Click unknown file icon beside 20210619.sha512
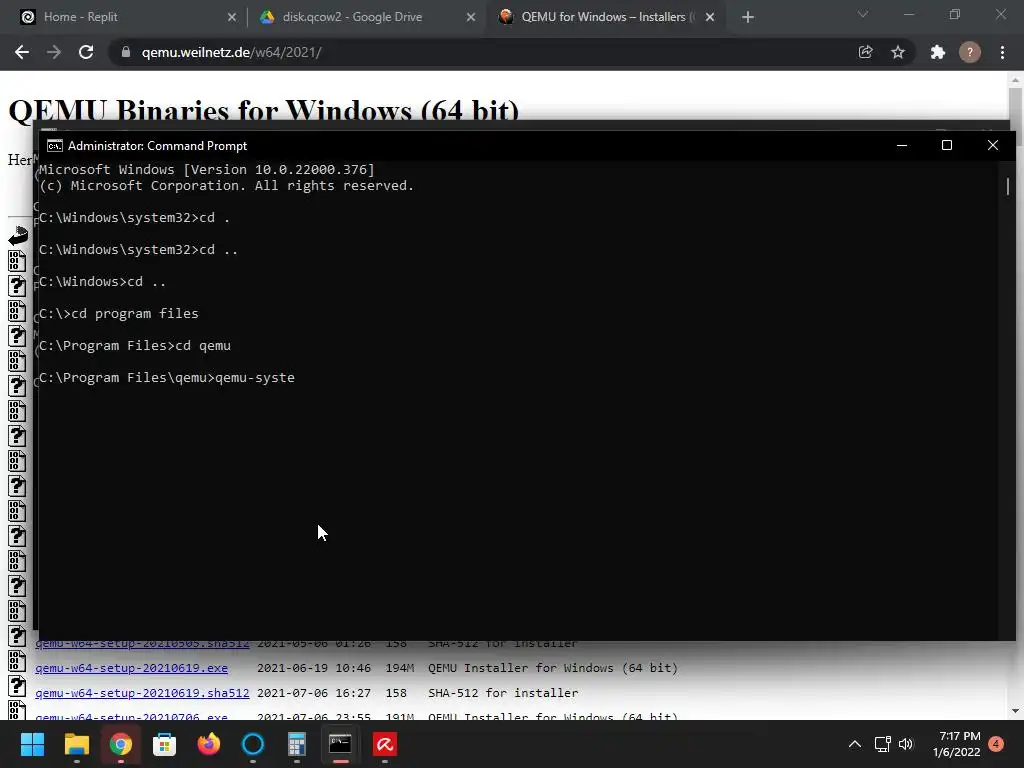1024x768 pixels. (x=17, y=686)
